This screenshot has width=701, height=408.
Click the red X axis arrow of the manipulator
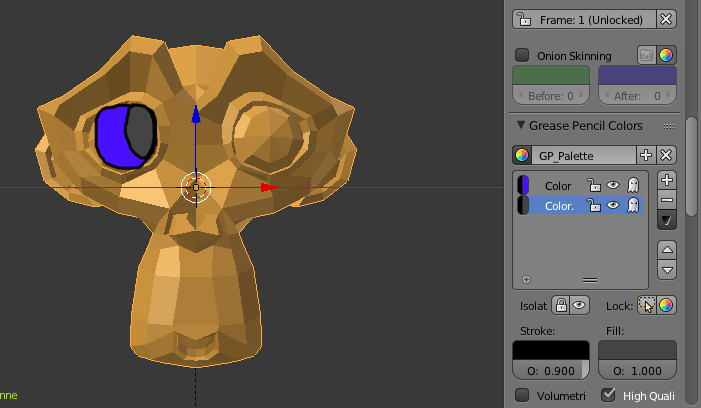(x=269, y=187)
